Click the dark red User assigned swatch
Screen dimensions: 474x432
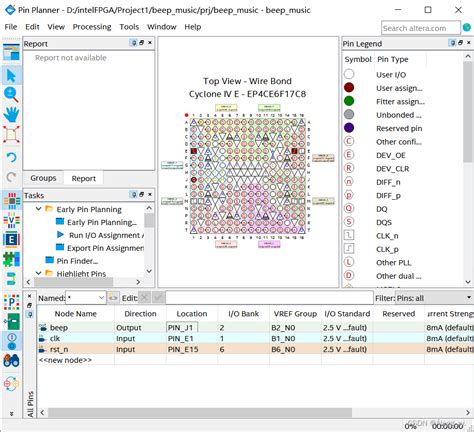[x=349, y=88]
